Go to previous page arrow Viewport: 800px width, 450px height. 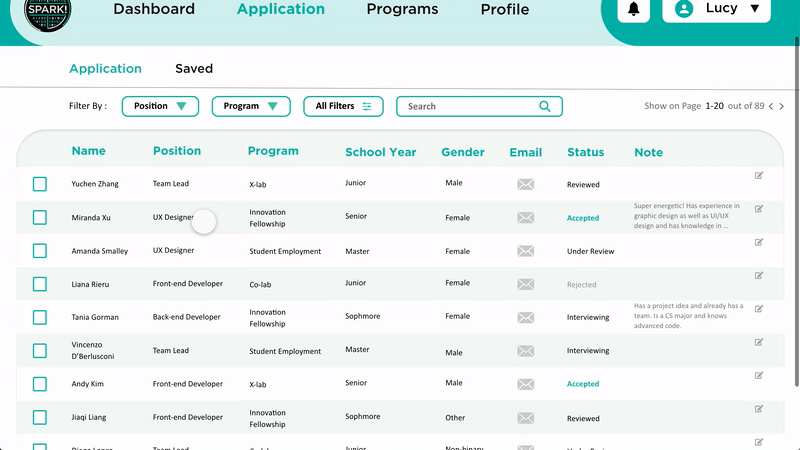(771, 106)
